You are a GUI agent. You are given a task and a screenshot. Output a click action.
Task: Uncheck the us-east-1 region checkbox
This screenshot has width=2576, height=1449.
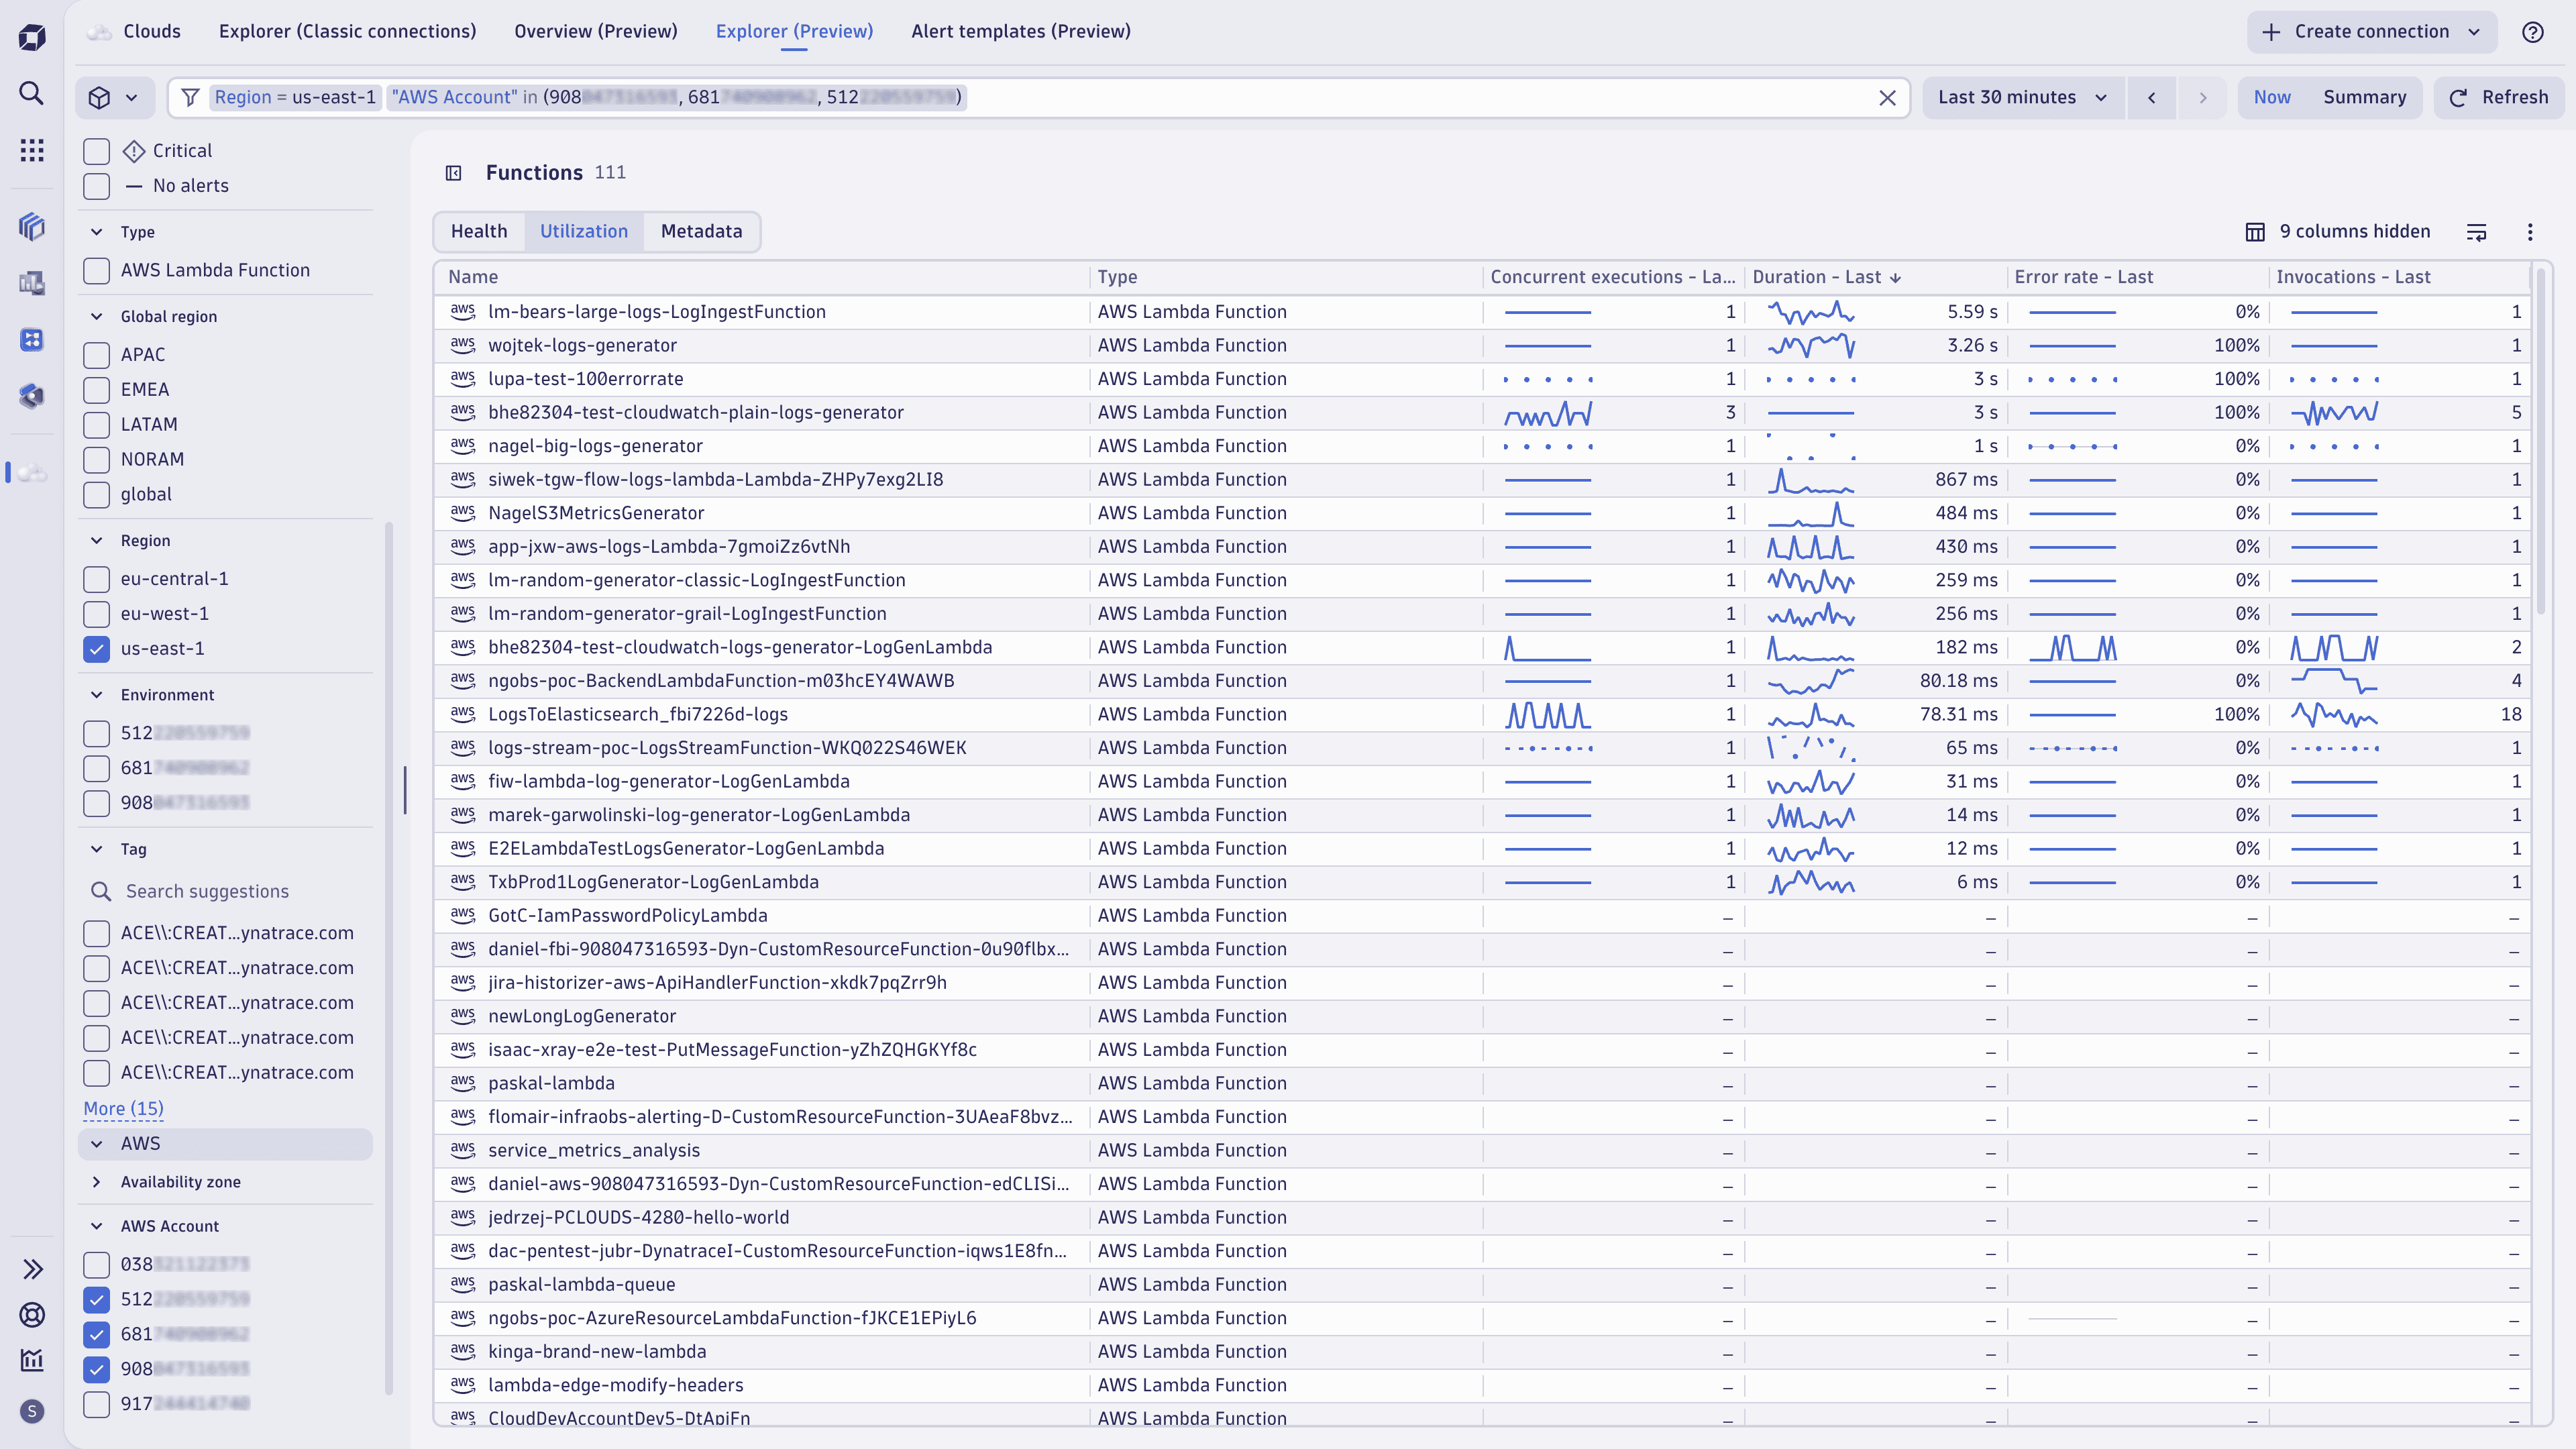click(x=96, y=649)
